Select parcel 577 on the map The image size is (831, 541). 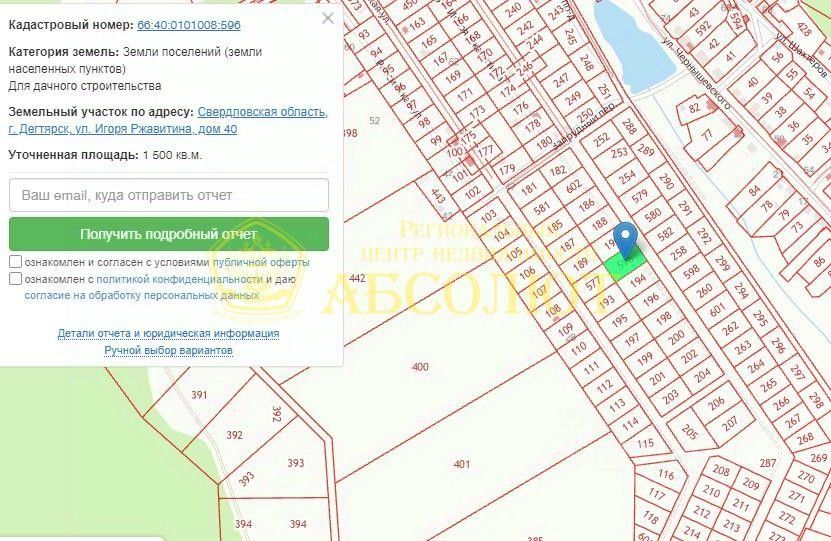tap(592, 284)
